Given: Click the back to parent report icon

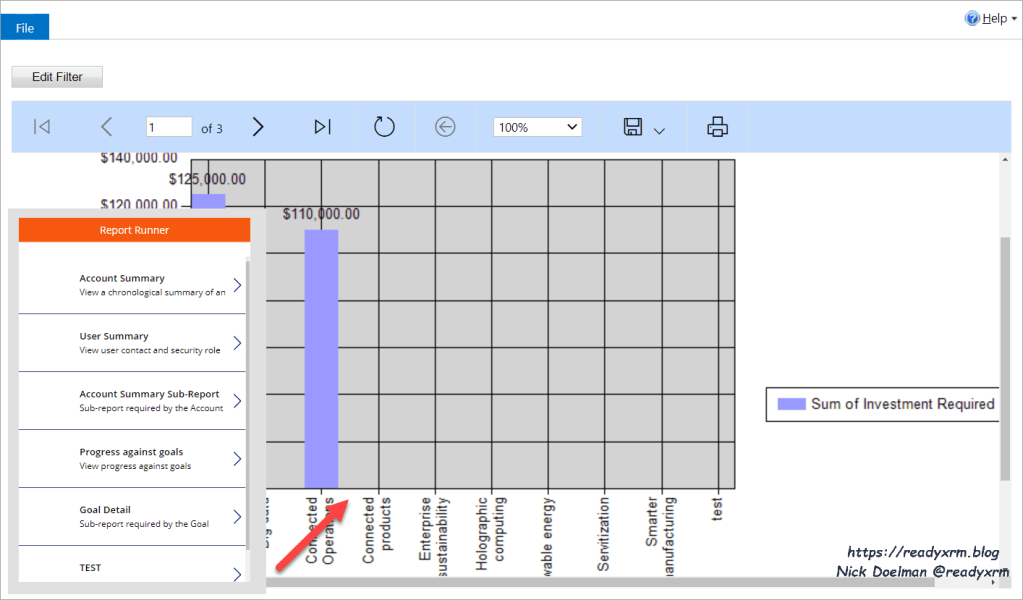Looking at the screenshot, I should click(446, 127).
